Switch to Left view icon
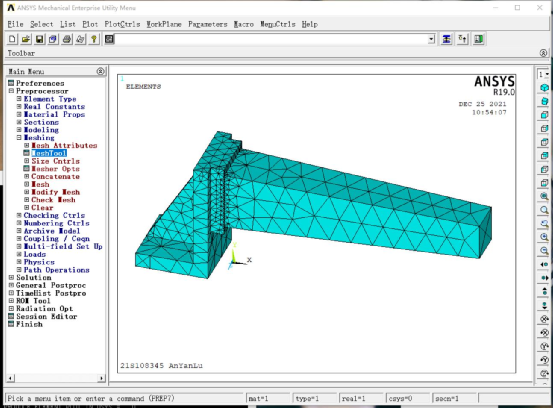The height and width of the screenshot is (409, 554). click(544, 169)
